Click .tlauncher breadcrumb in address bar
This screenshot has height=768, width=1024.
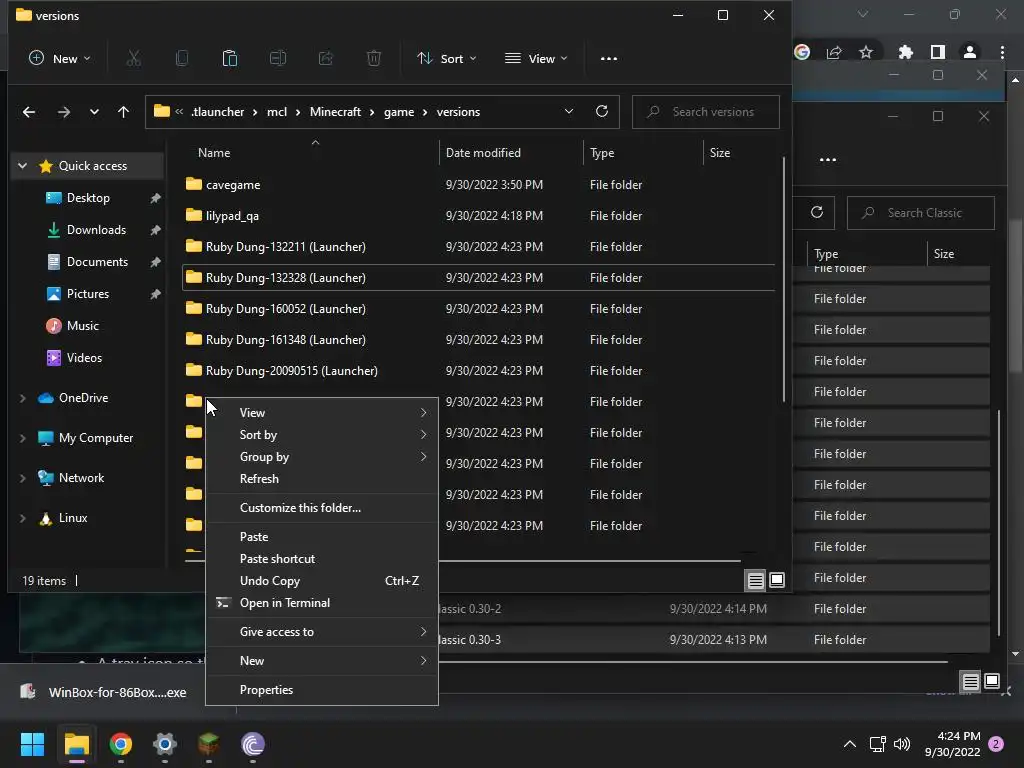point(217,112)
